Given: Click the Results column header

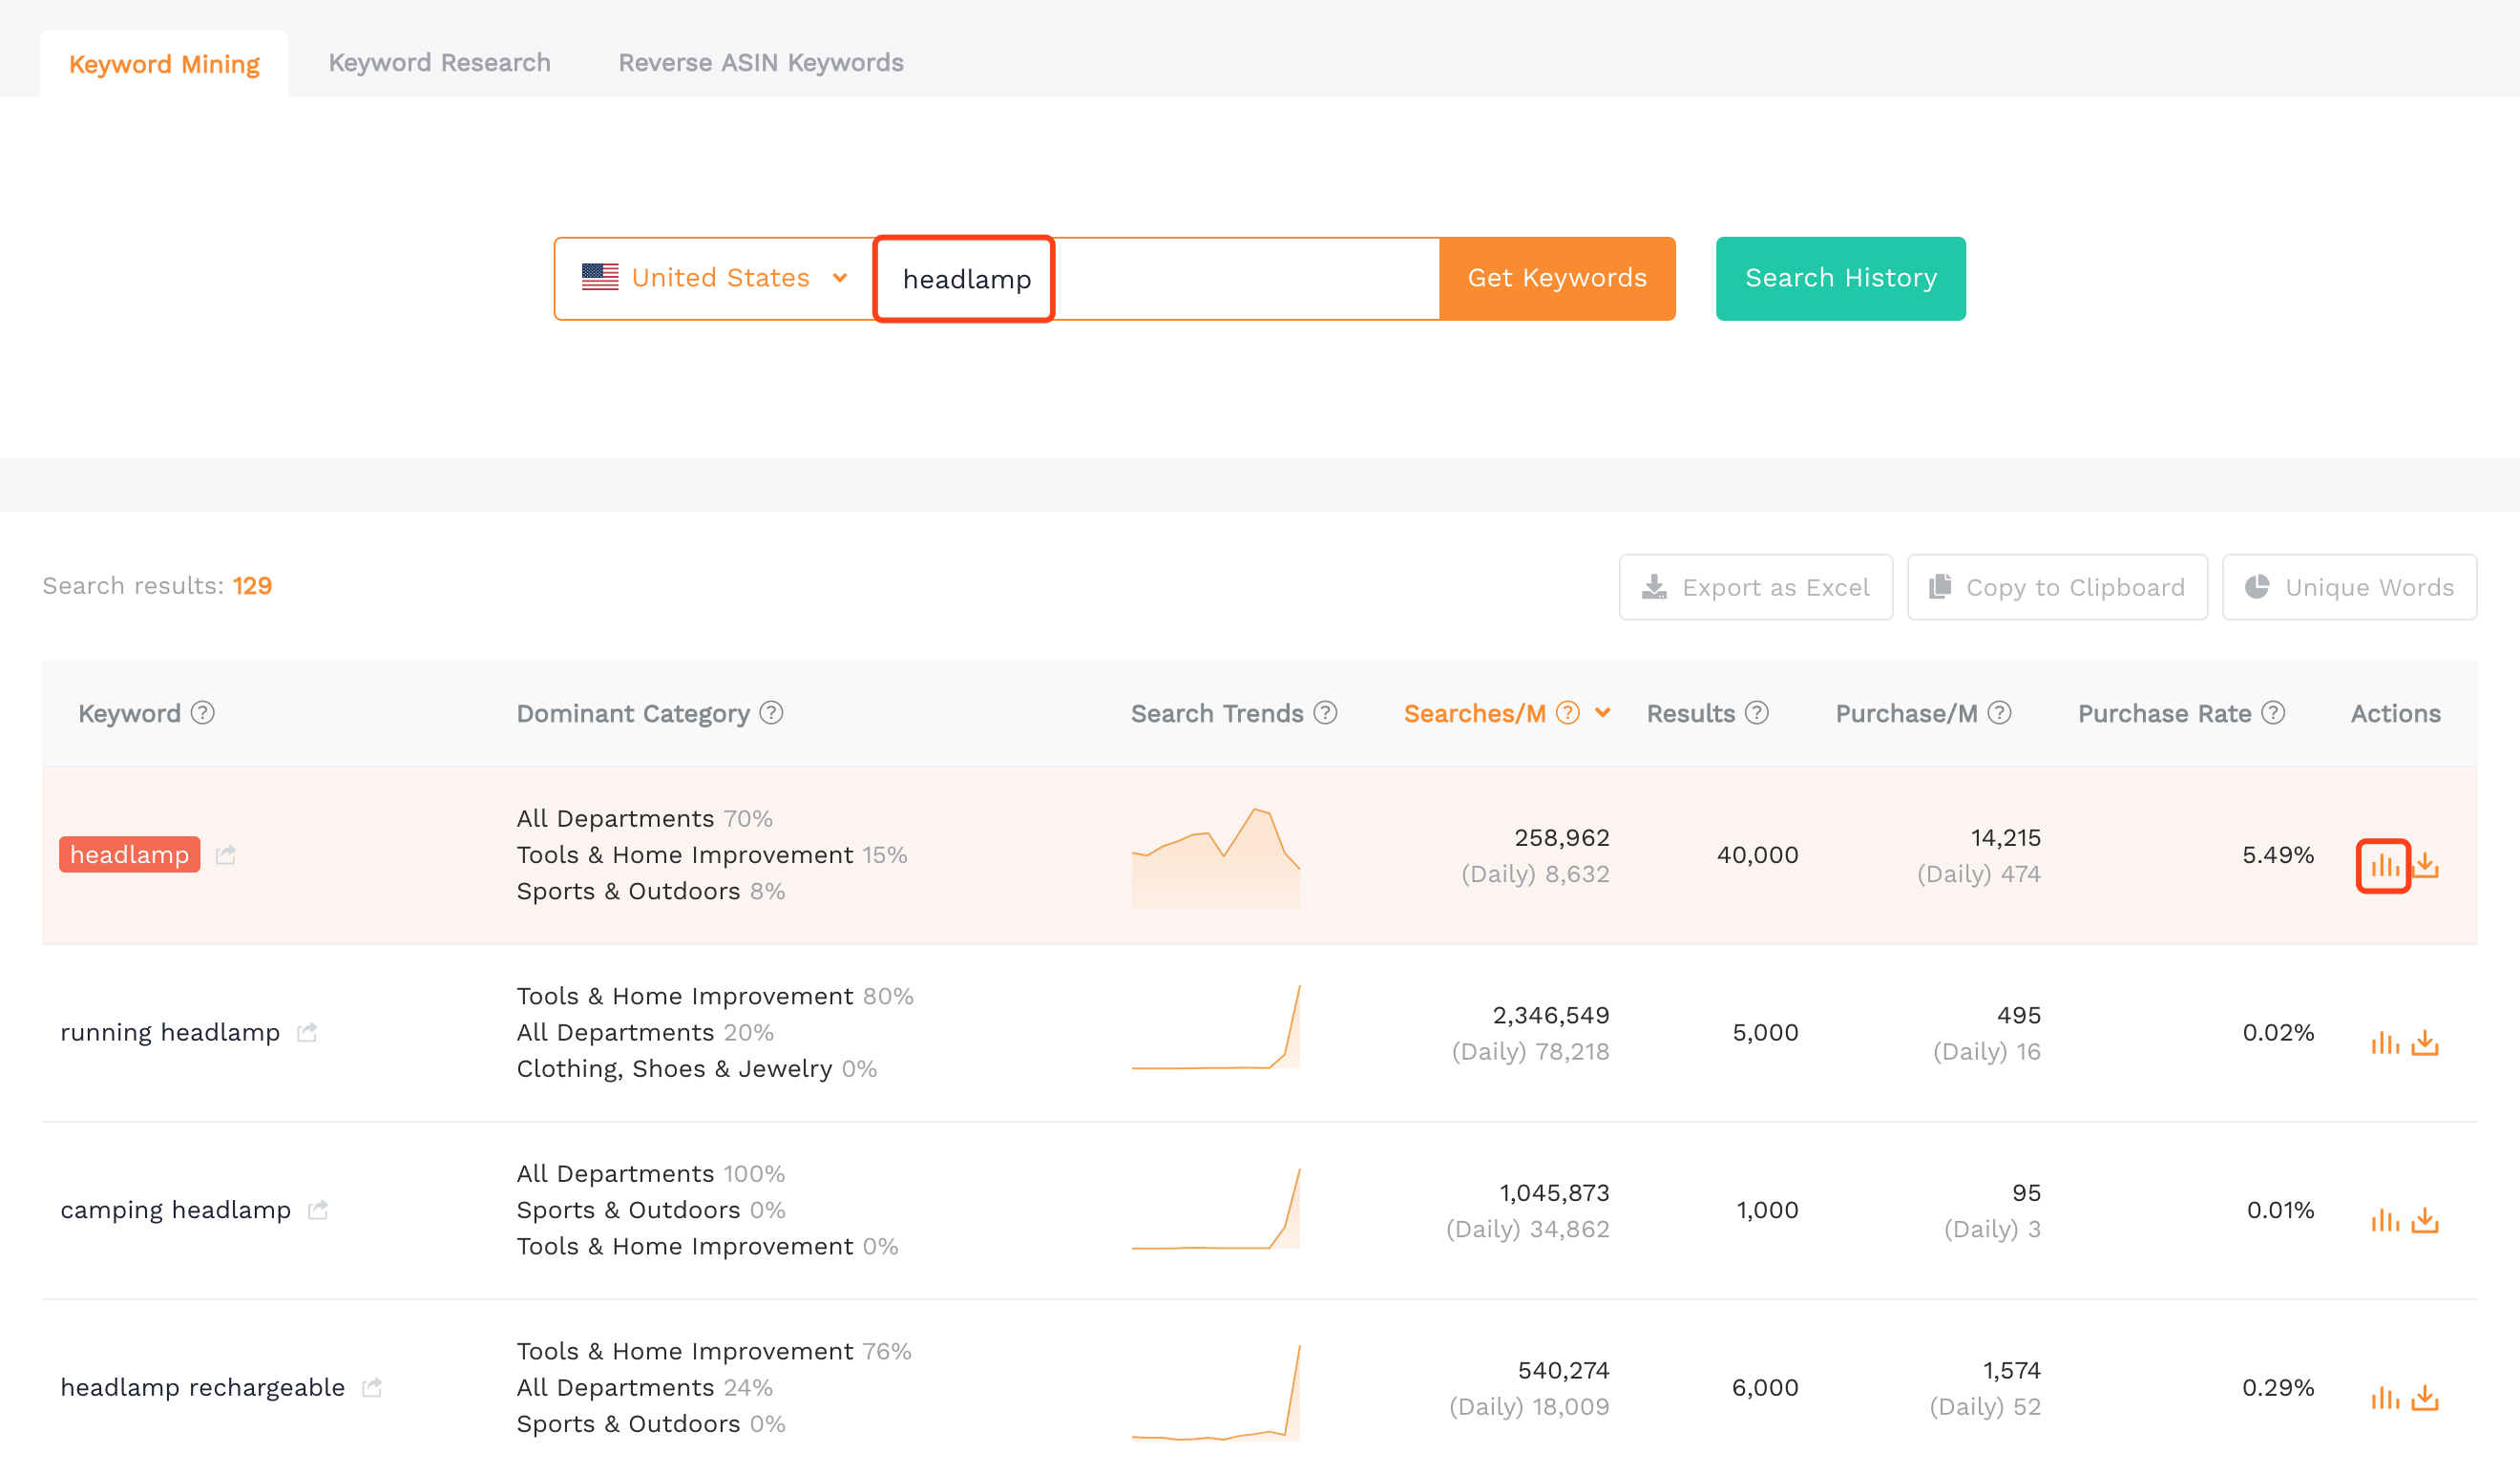Looking at the screenshot, I should [x=1691, y=713].
